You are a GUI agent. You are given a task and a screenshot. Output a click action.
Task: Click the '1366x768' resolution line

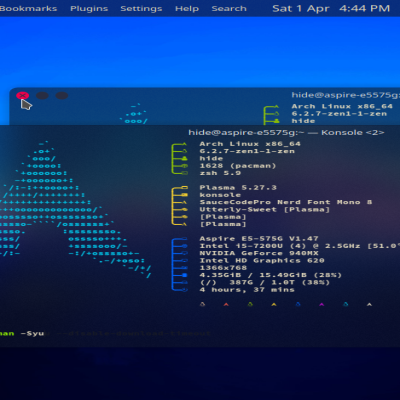tap(223, 268)
